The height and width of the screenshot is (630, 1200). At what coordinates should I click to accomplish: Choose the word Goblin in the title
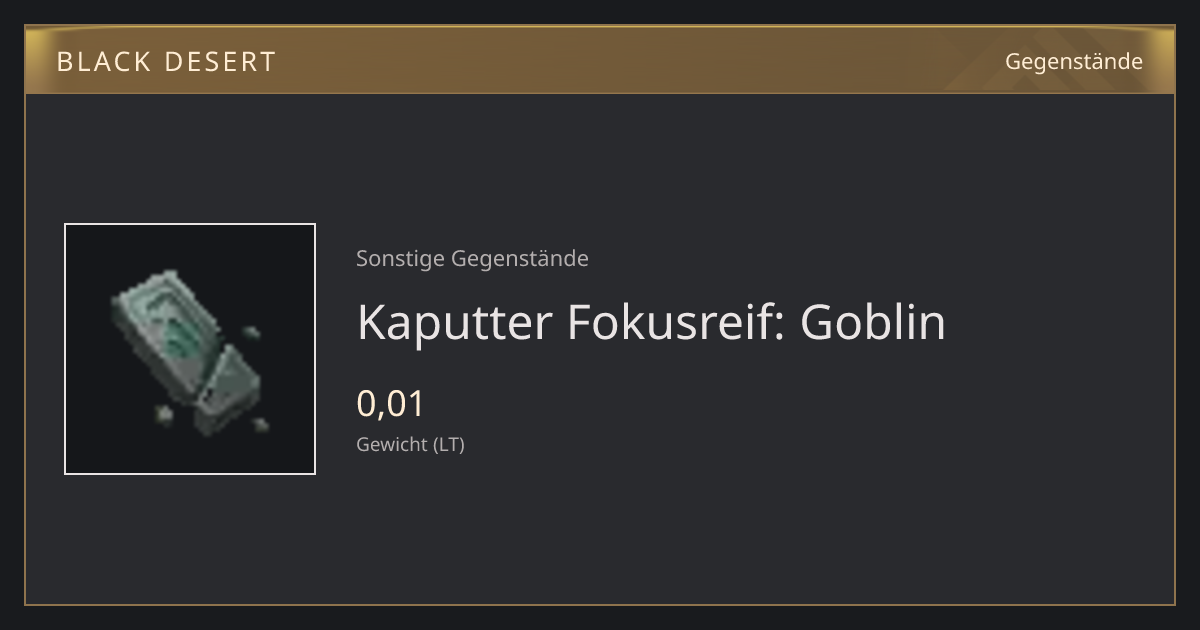click(872, 322)
